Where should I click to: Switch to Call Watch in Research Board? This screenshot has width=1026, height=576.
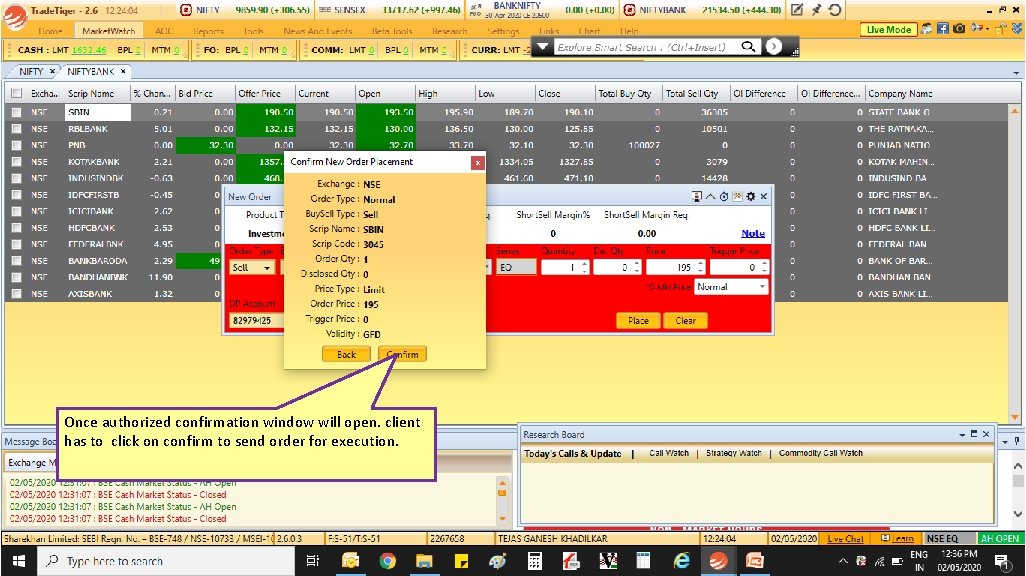coord(669,453)
